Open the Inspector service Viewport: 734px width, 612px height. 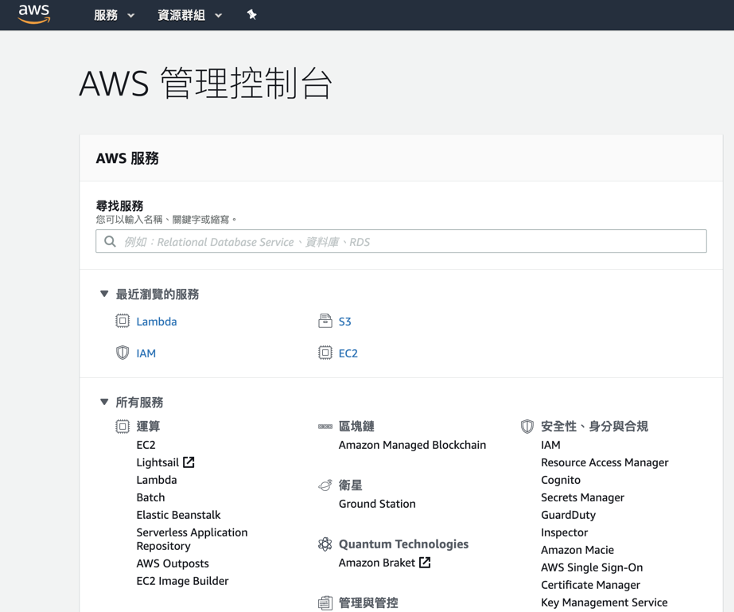(565, 532)
